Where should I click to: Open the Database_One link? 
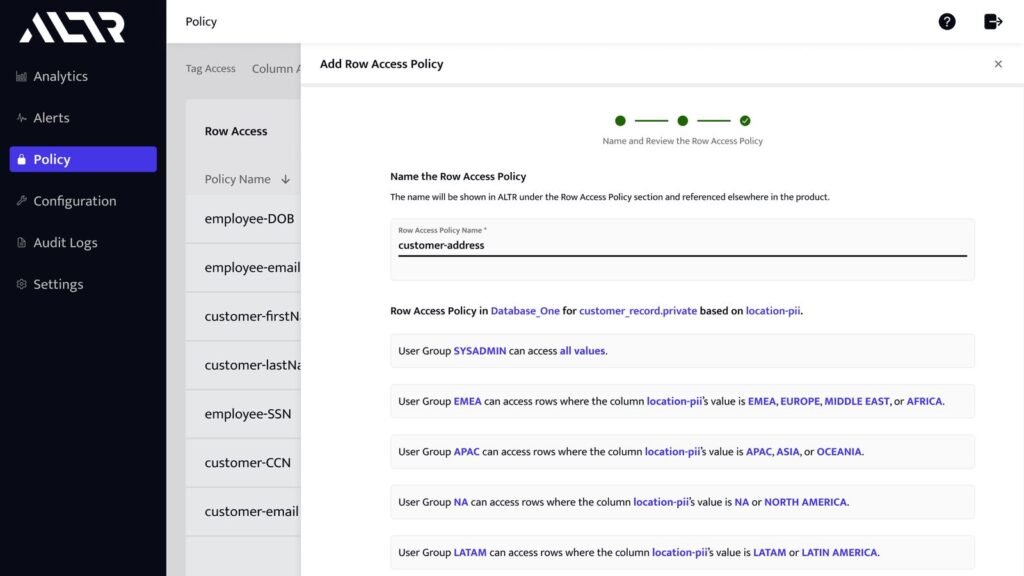[x=523, y=311]
